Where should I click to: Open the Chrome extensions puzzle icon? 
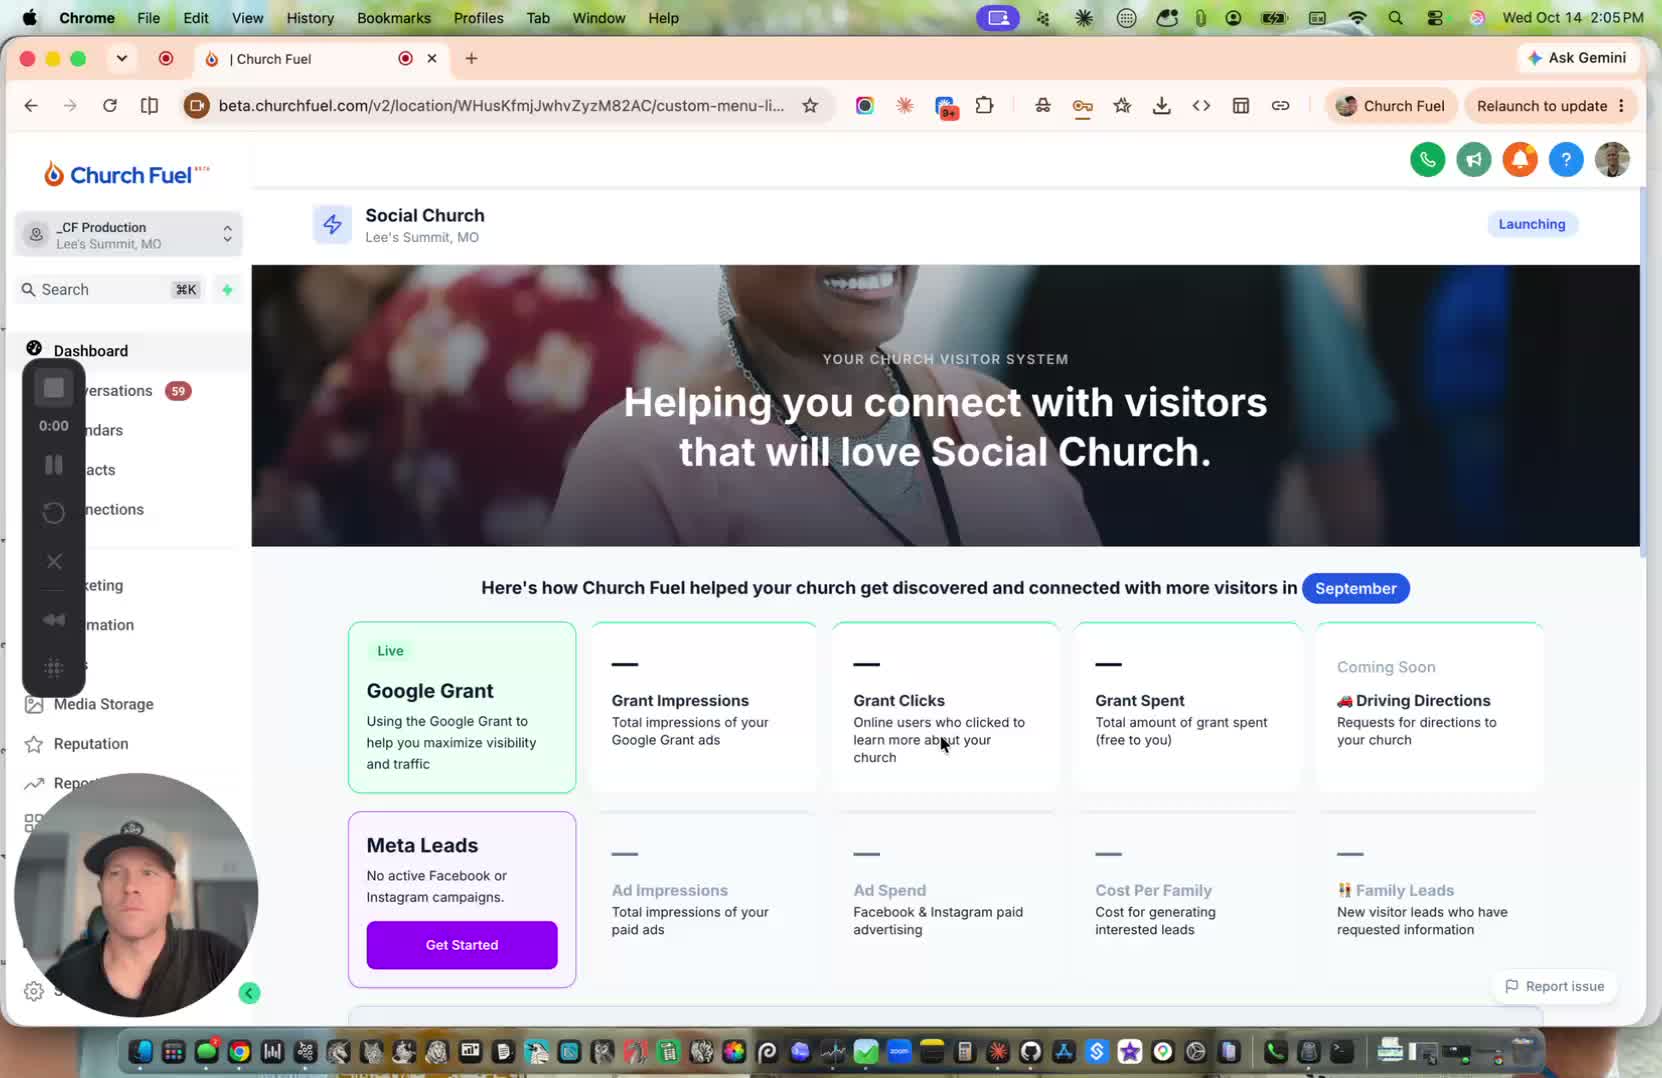click(x=984, y=106)
